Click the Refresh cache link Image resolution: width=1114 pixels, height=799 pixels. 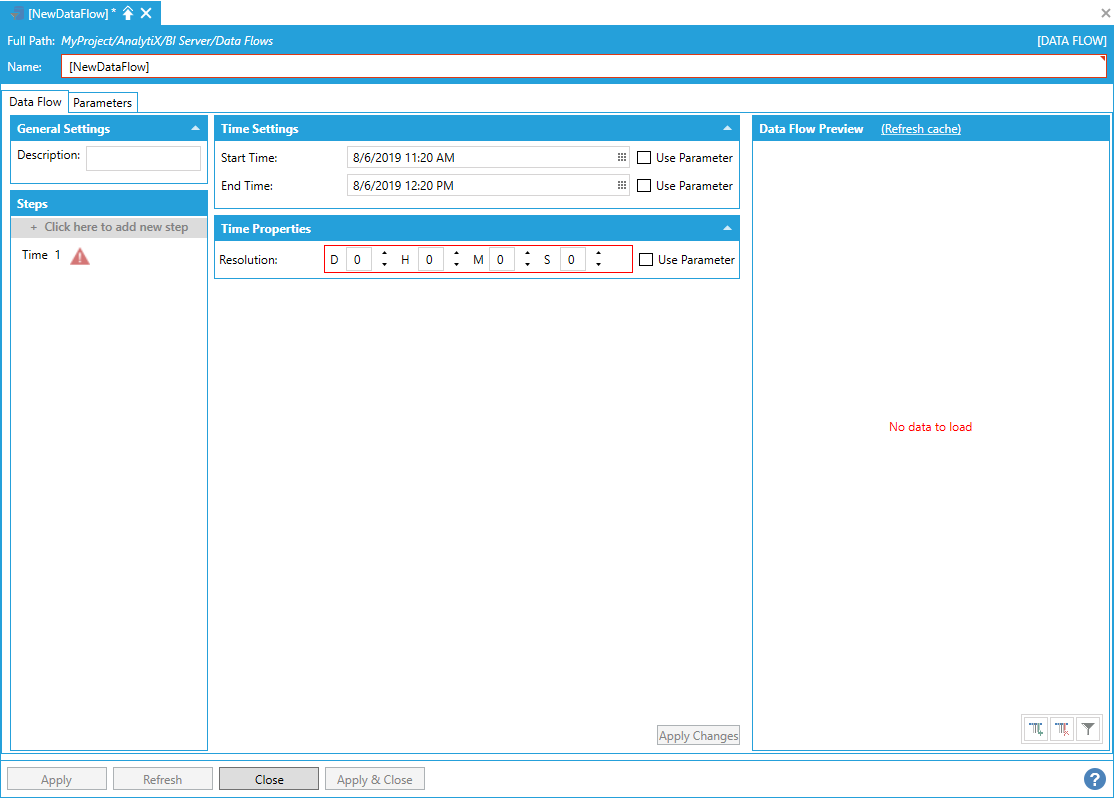(920, 129)
